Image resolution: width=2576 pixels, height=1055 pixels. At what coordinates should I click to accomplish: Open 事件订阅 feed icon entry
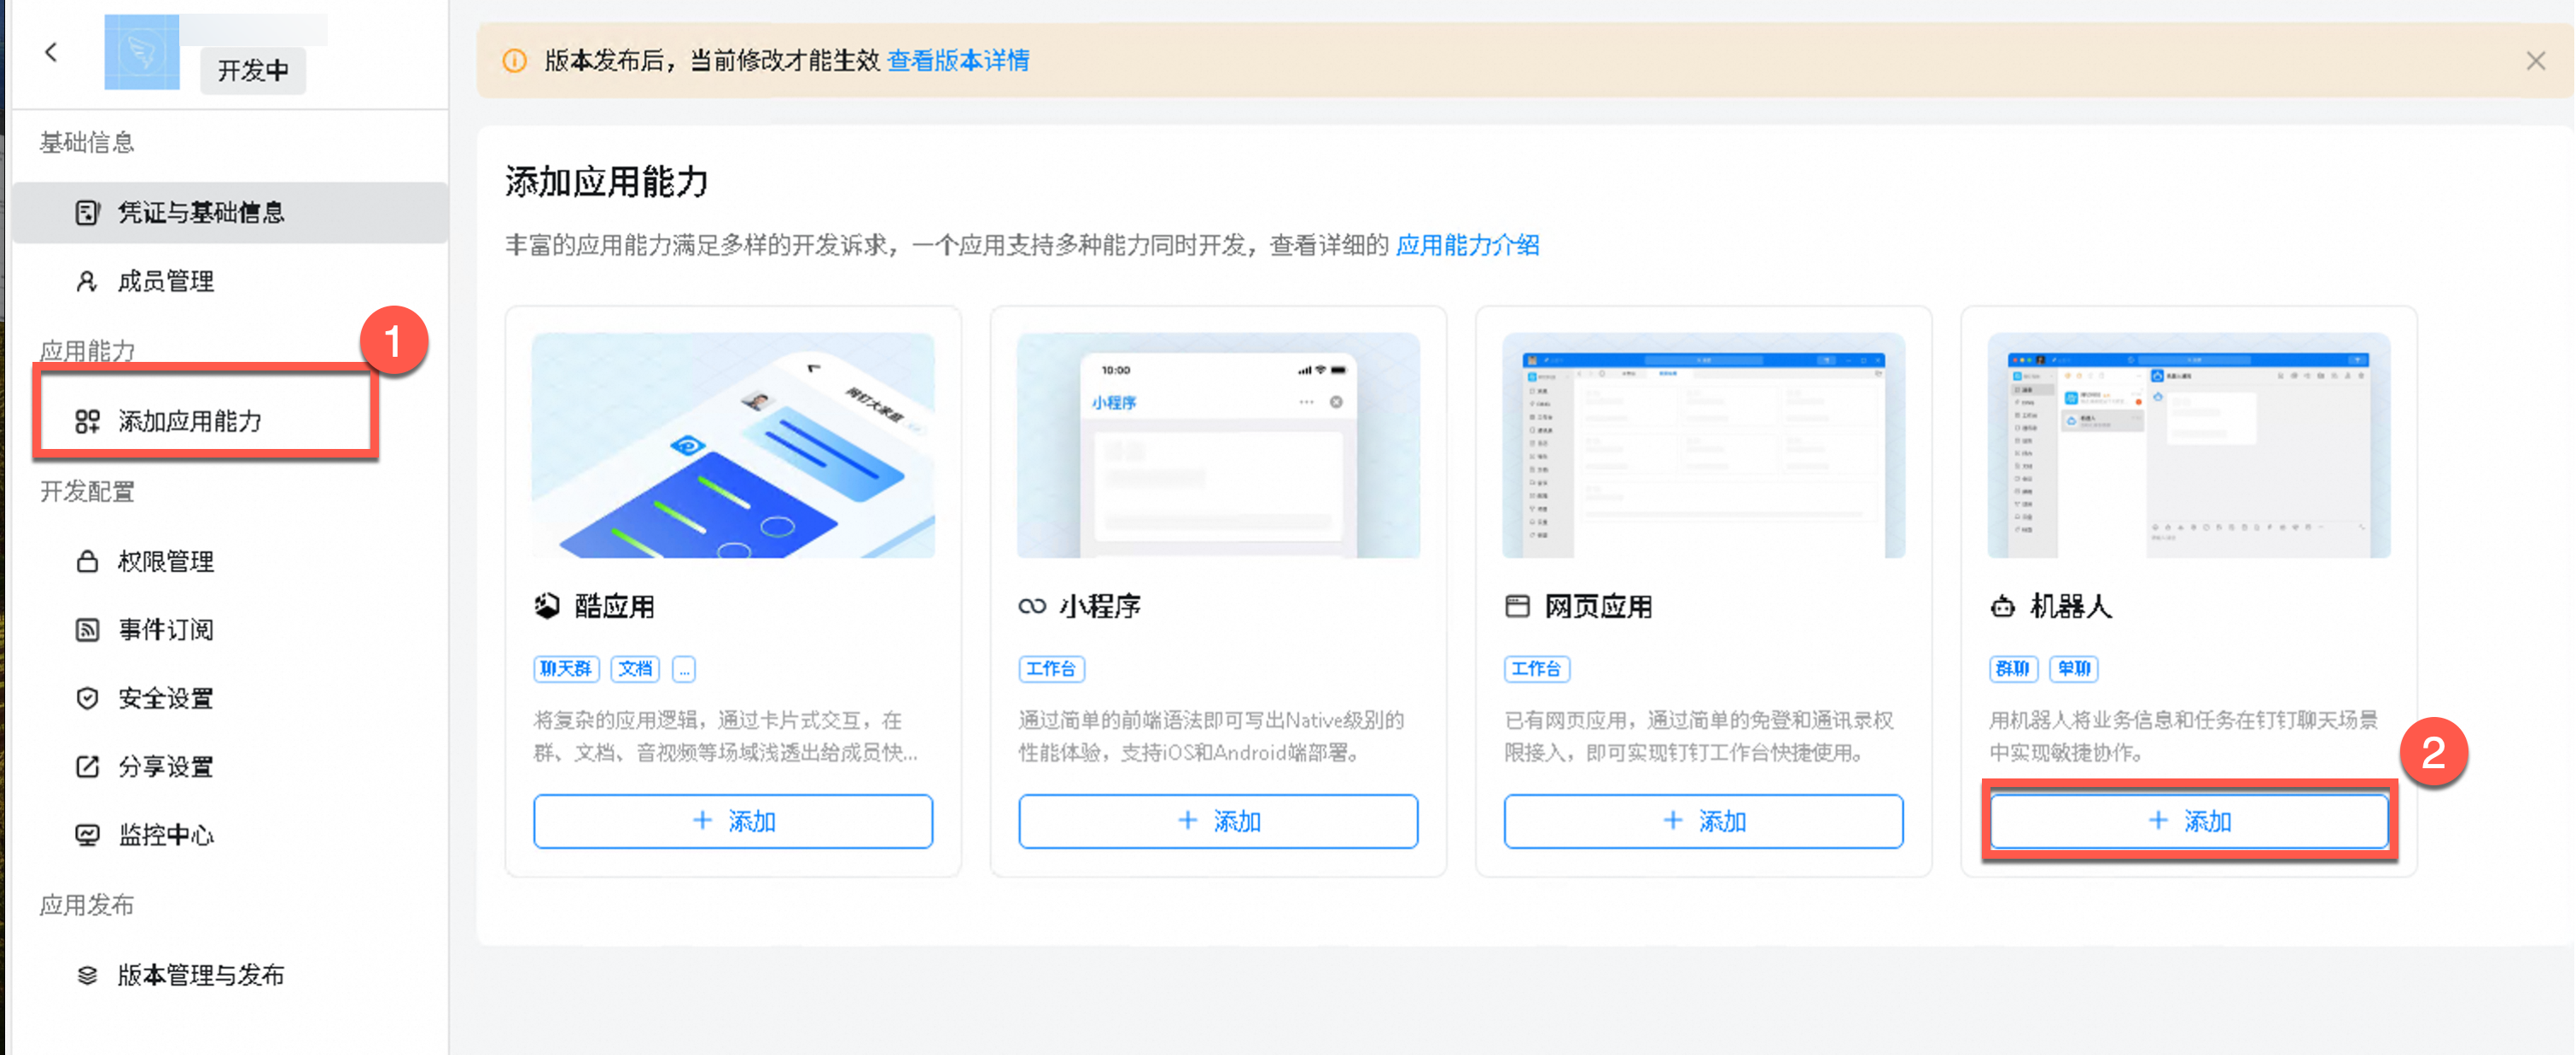(x=165, y=630)
